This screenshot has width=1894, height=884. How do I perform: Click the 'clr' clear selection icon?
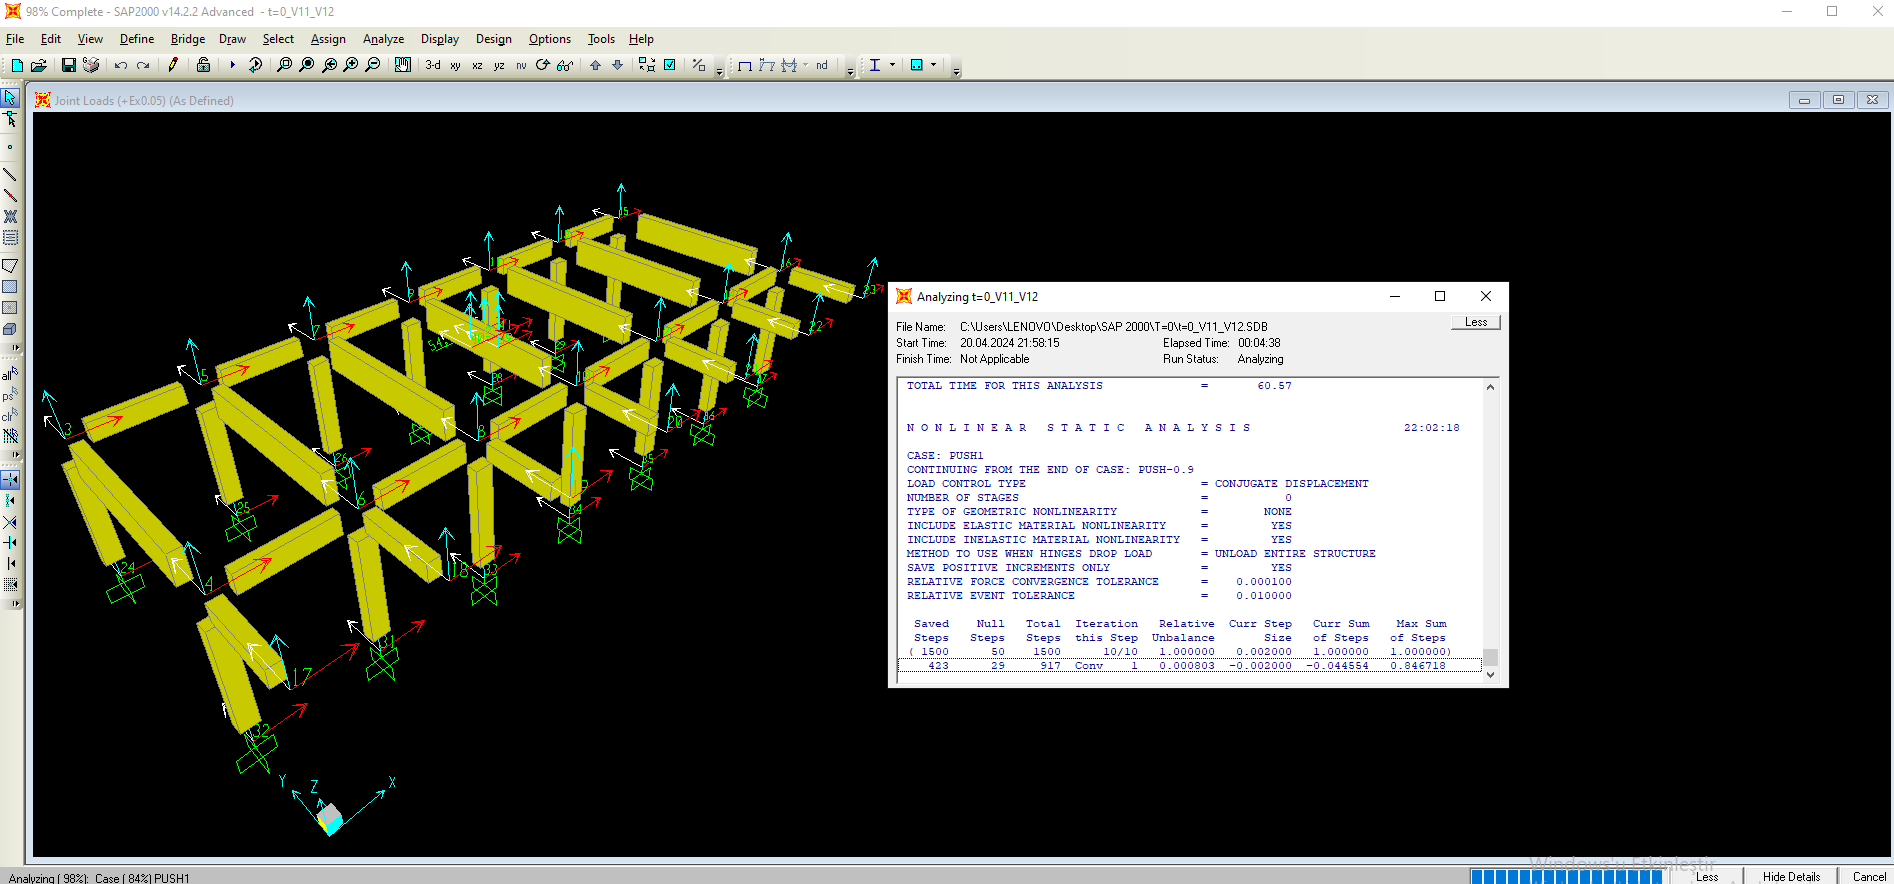pyautogui.click(x=10, y=415)
